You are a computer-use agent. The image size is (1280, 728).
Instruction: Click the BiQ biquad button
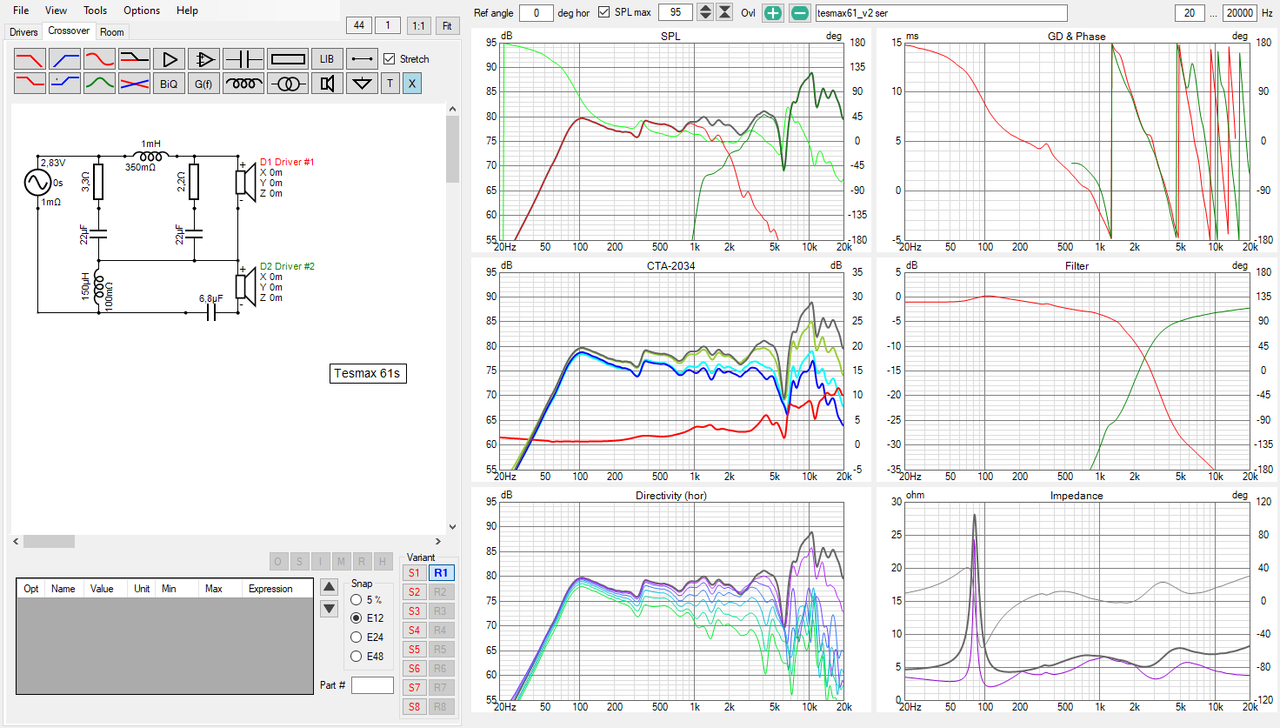169,84
